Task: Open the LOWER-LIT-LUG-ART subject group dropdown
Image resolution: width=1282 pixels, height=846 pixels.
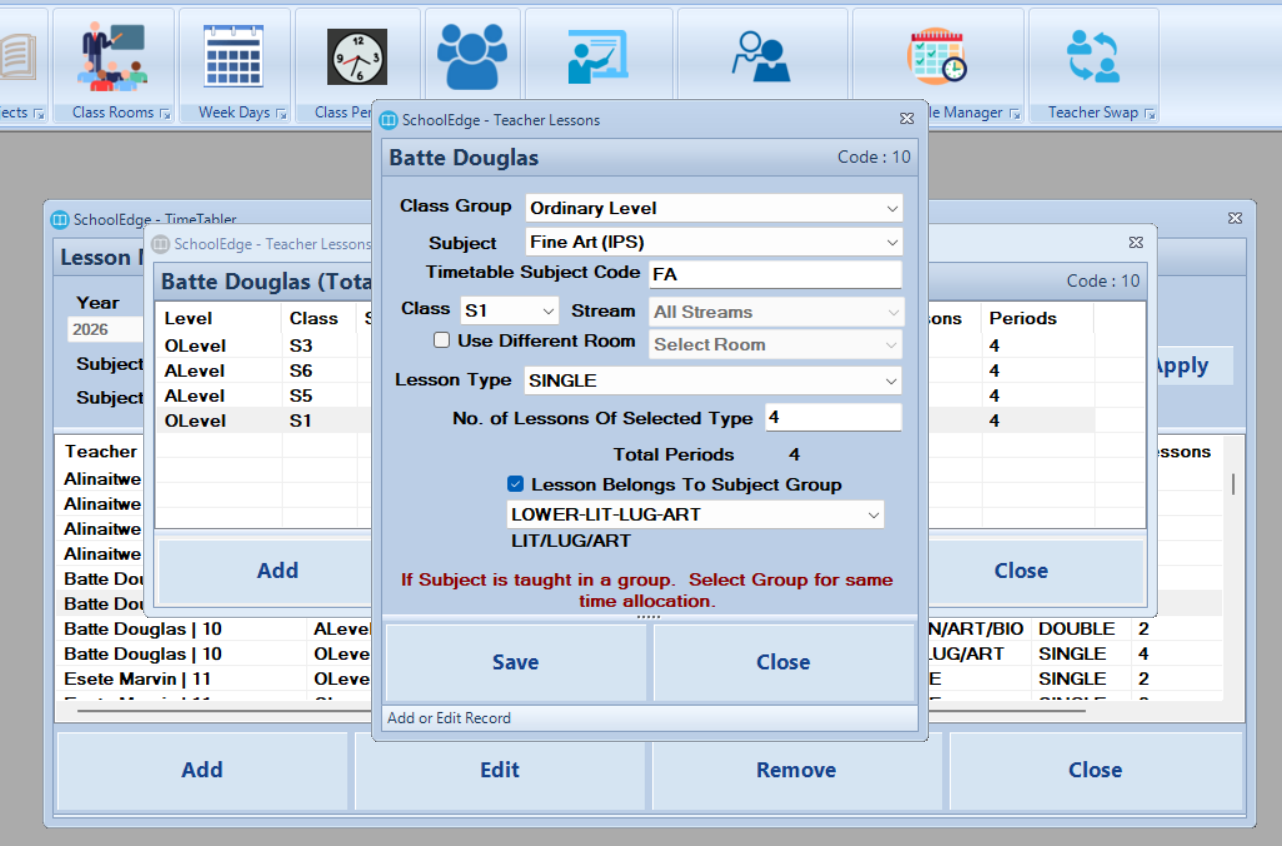Action: click(696, 515)
